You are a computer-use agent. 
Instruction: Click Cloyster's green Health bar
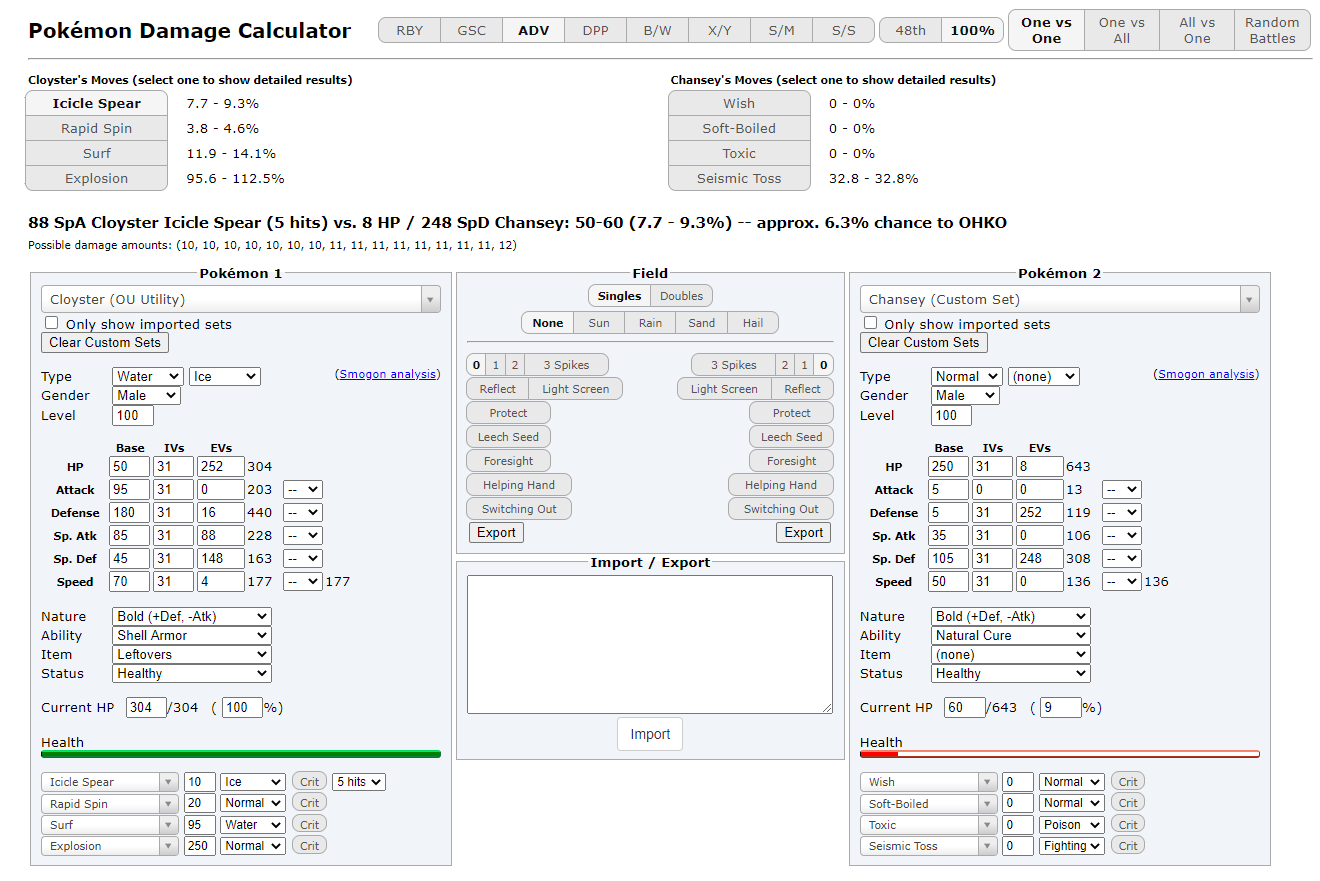[x=241, y=754]
